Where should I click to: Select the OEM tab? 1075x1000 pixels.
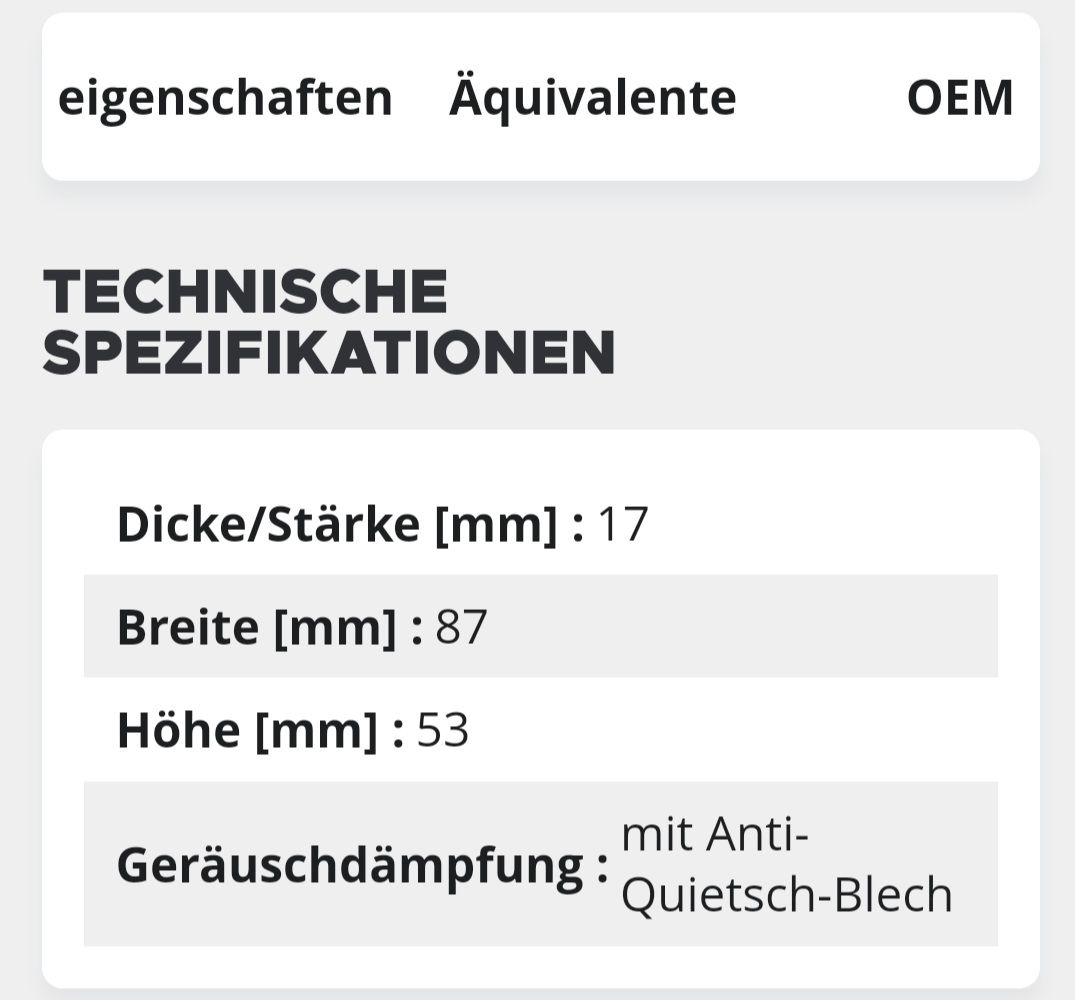[x=959, y=98]
